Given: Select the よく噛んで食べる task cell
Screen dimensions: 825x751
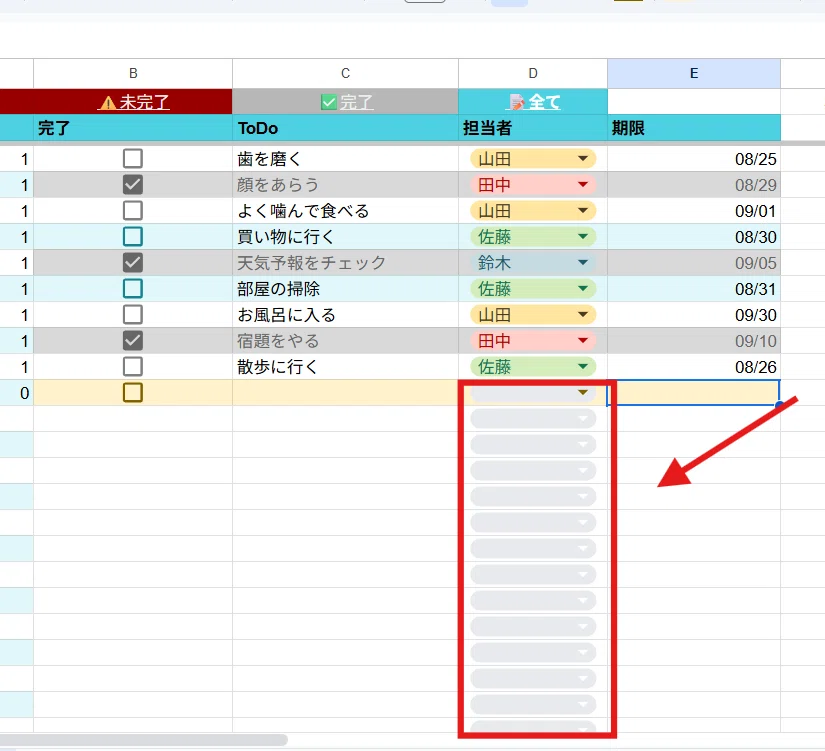Looking at the screenshot, I should [x=345, y=211].
